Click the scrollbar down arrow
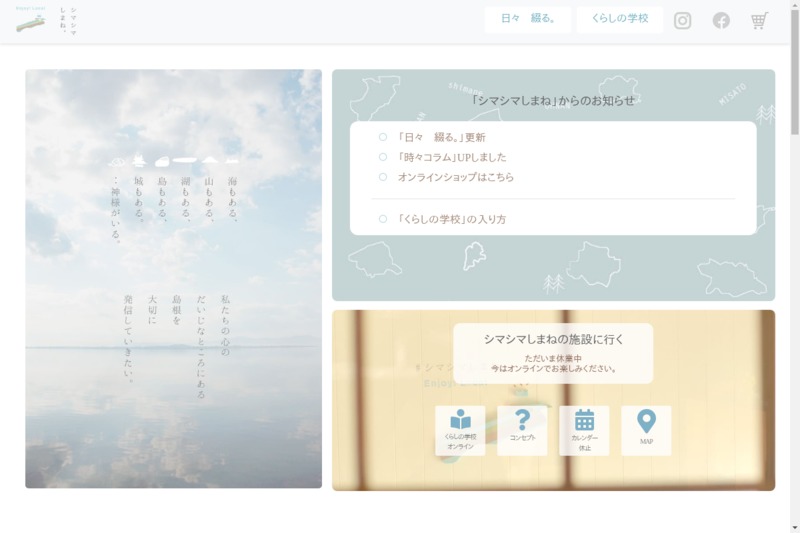The width and height of the screenshot is (800, 533). pos(794,527)
